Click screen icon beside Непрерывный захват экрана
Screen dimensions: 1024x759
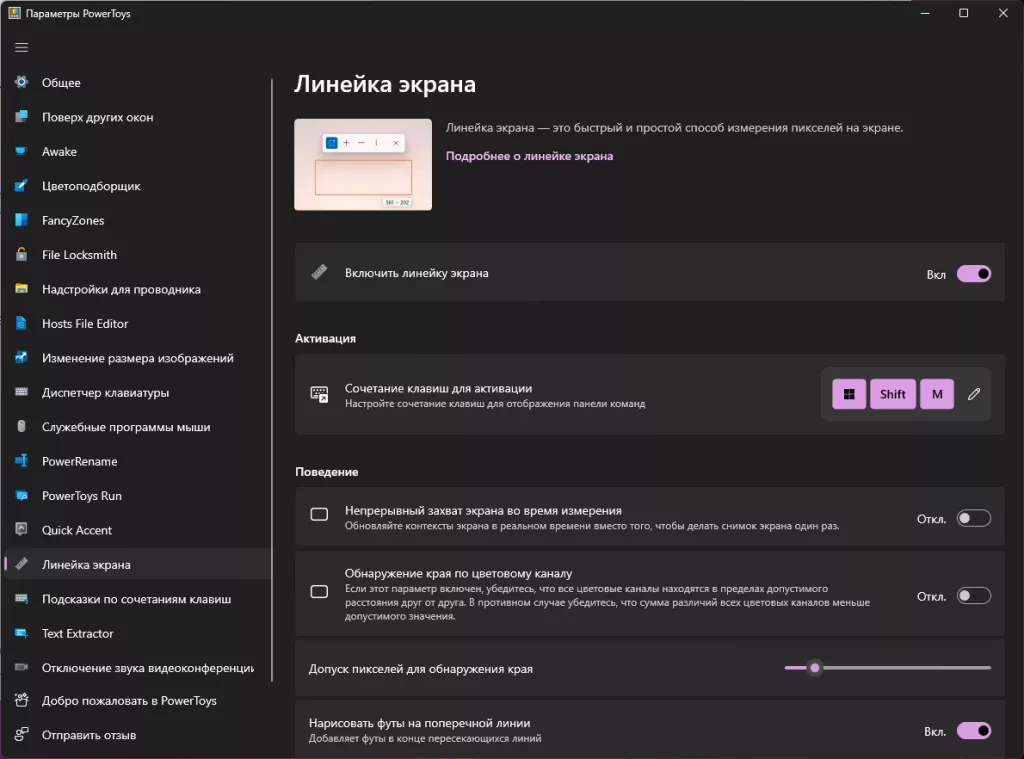[x=319, y=515]
